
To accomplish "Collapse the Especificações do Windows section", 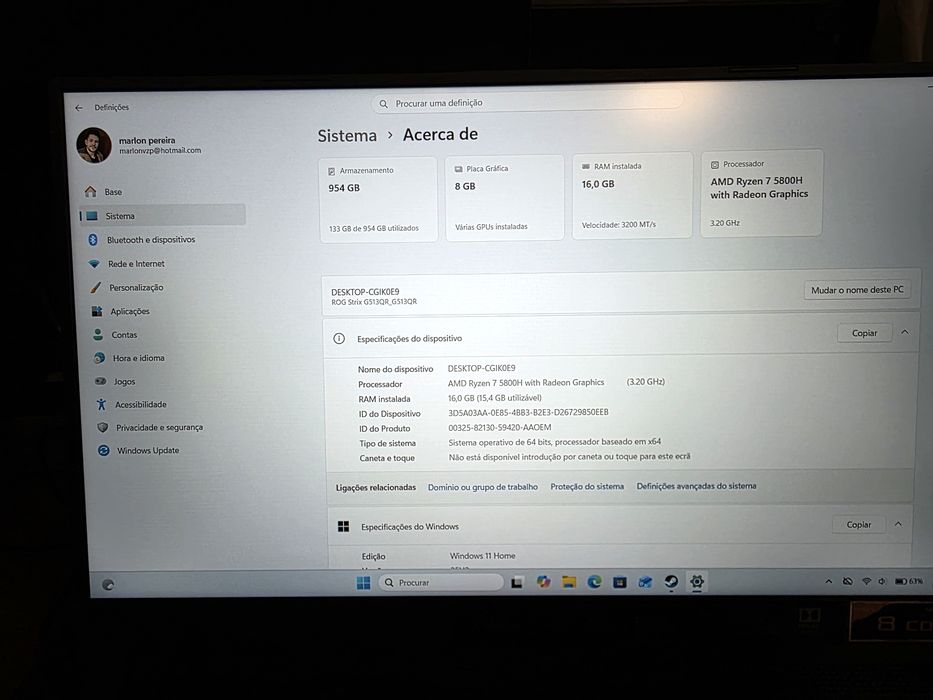I will [x=898, y=524].
